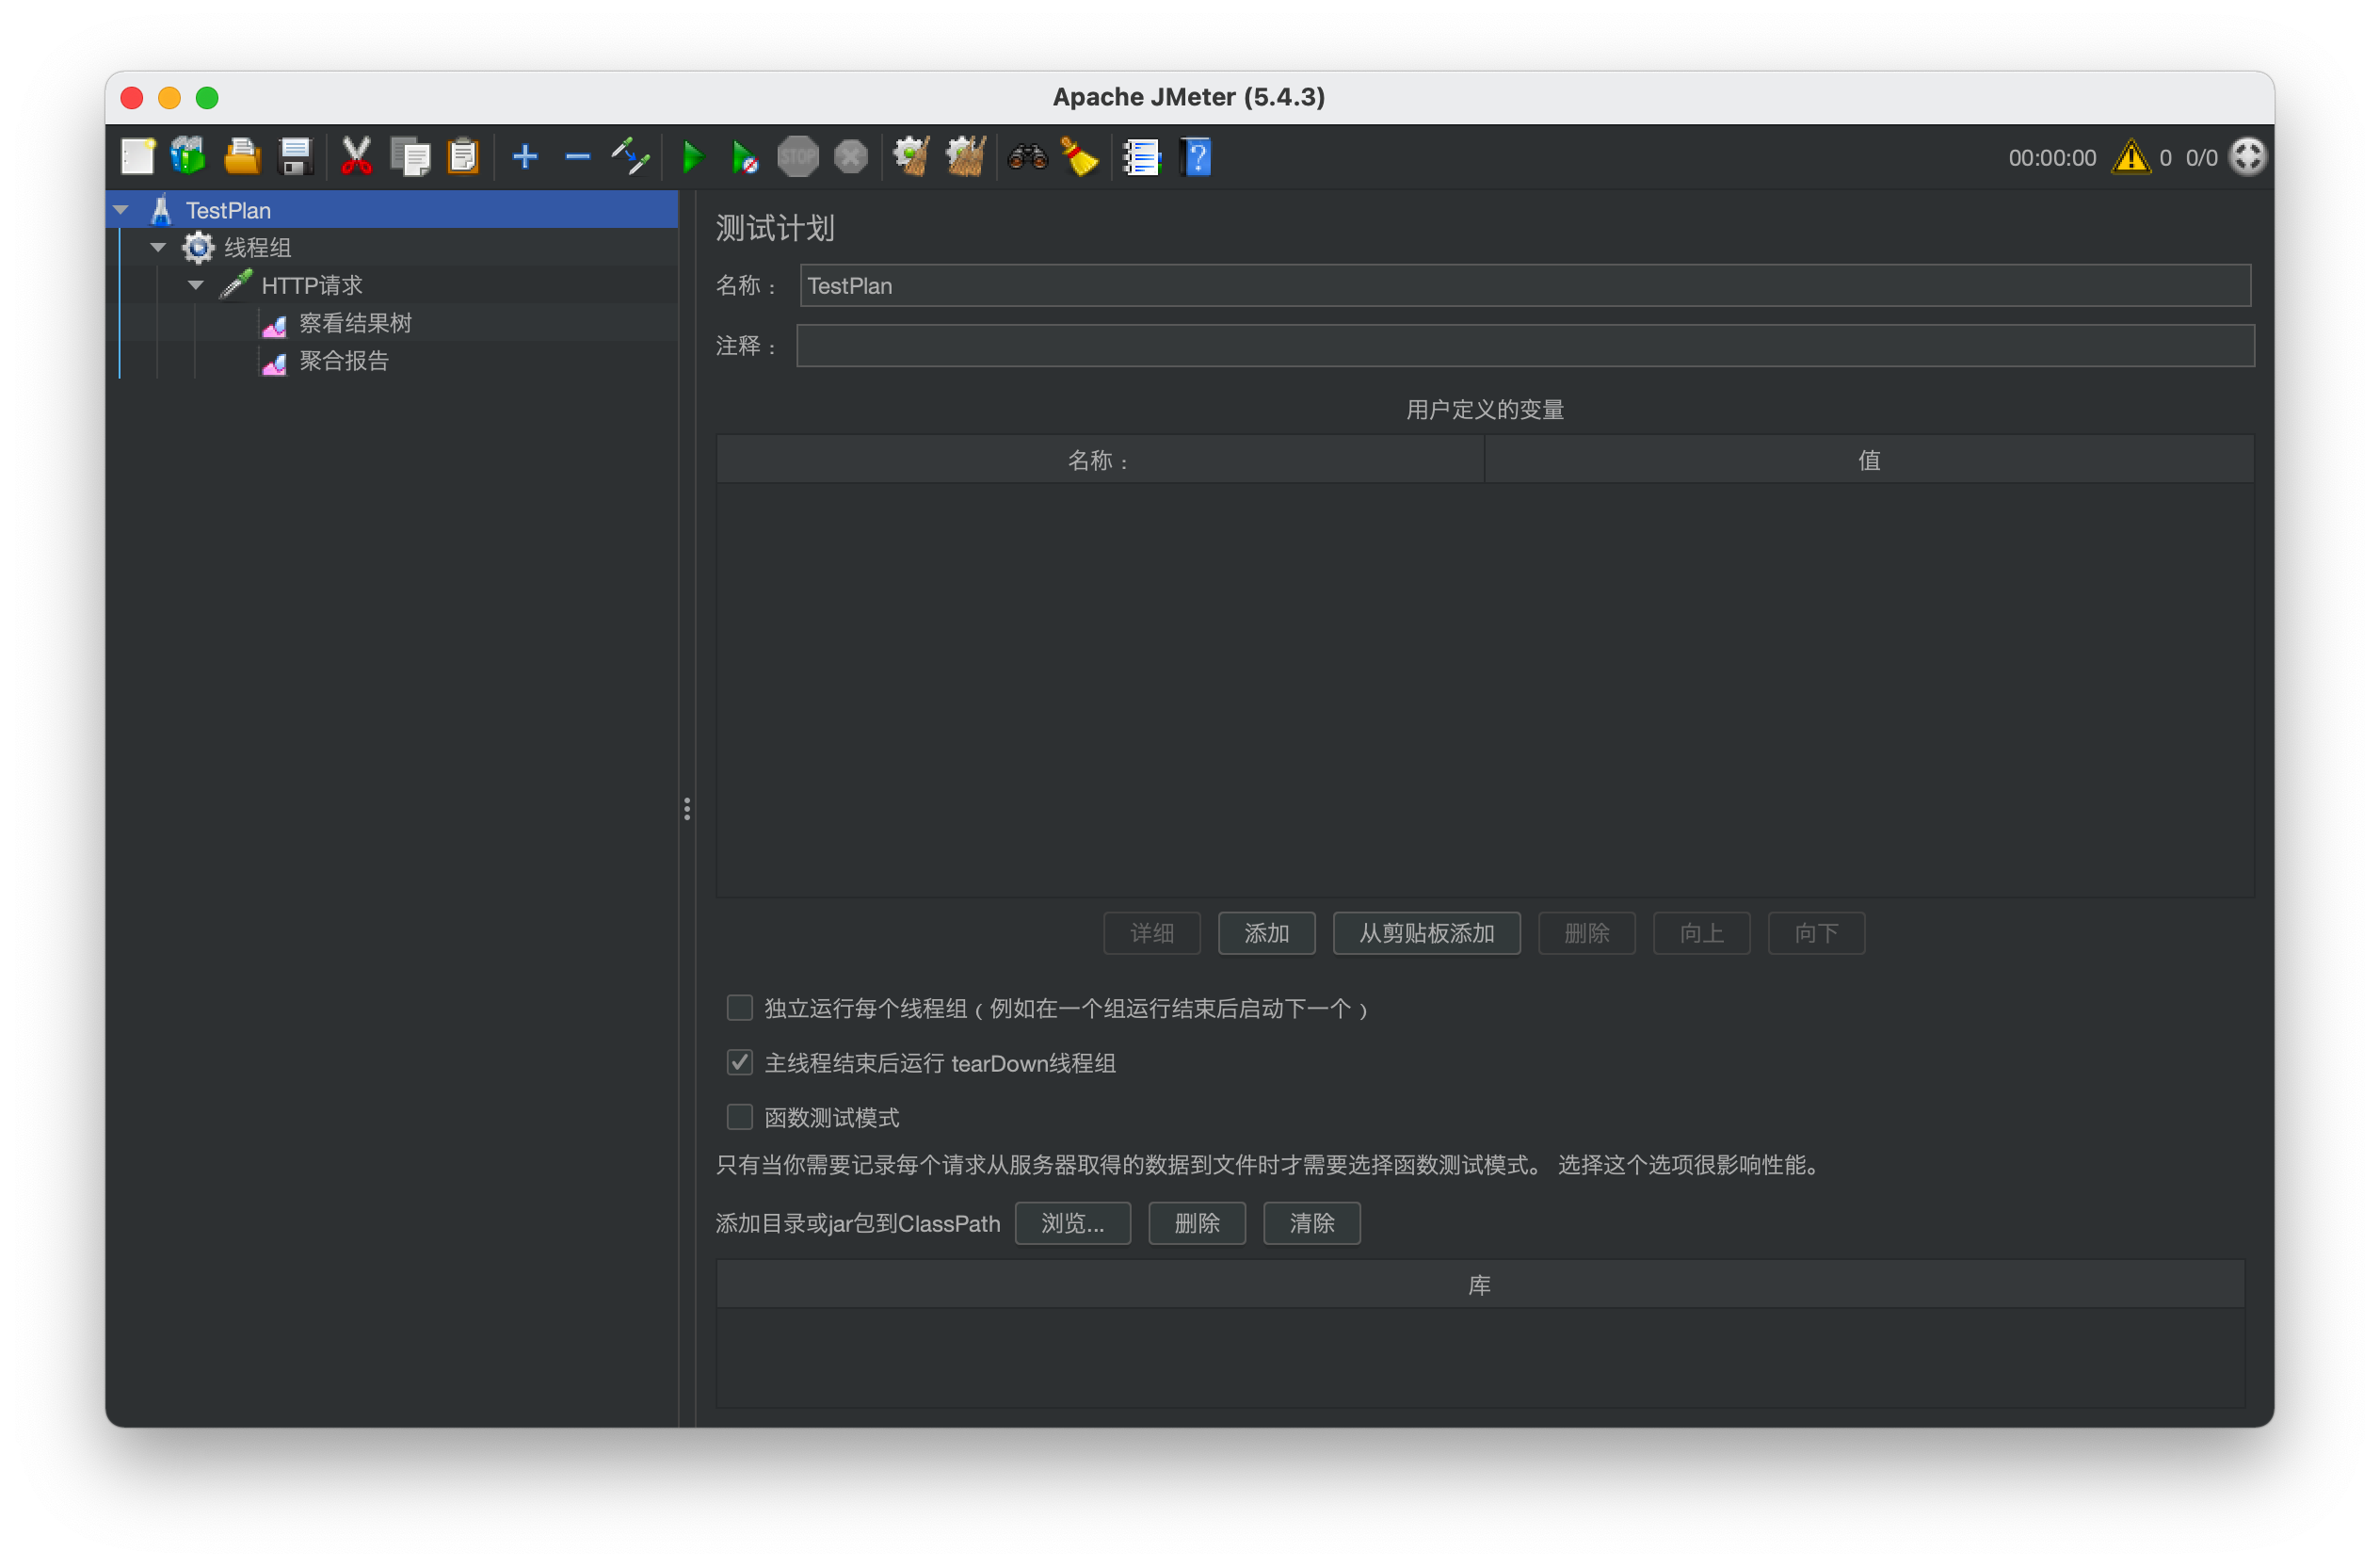2380x1567 pixels.
Task: Select 察看结果树 listener
Action: (355, 323)
